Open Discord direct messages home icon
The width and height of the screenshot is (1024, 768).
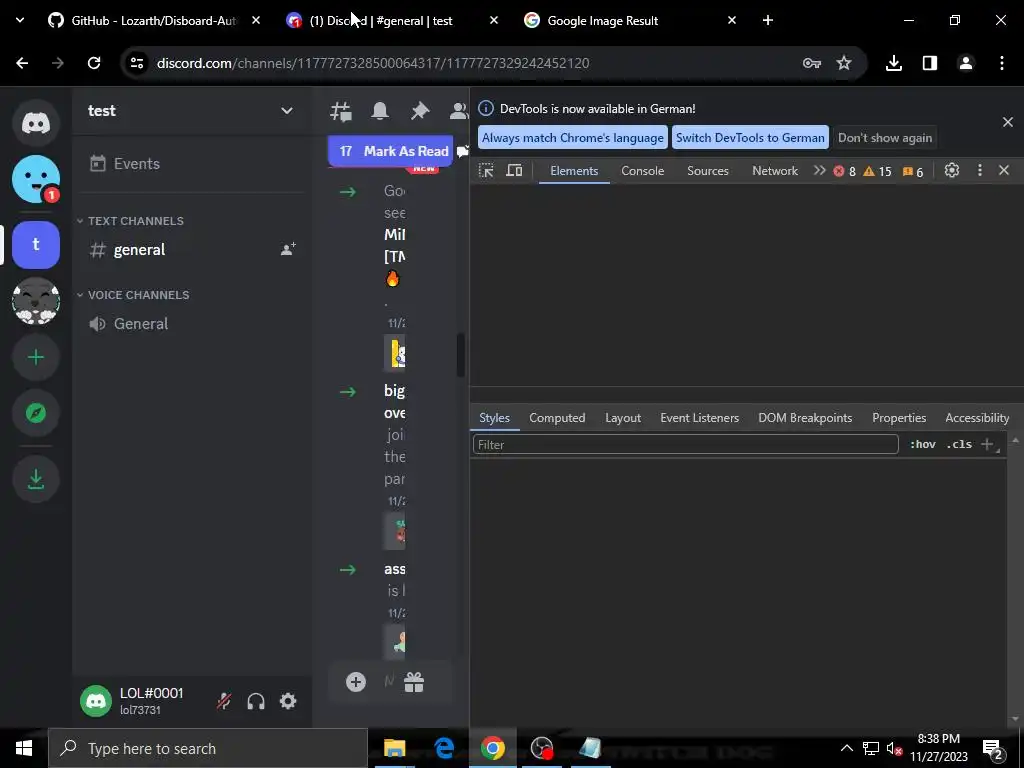pos(36,123)
